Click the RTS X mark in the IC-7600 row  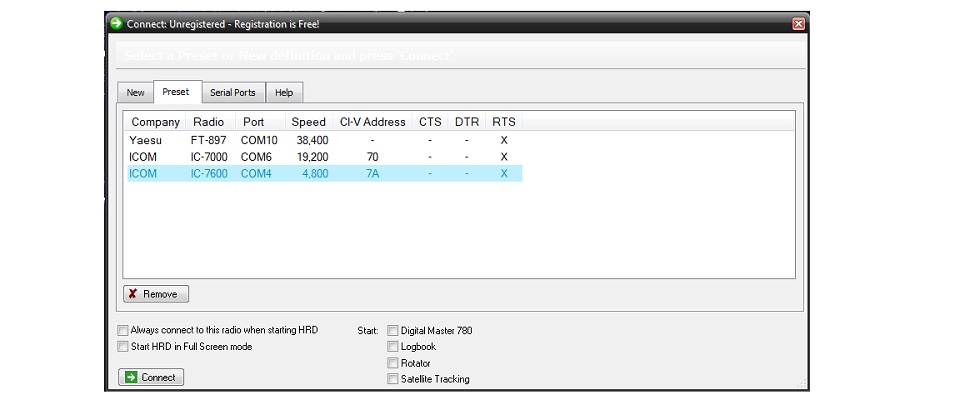(504, 173)
